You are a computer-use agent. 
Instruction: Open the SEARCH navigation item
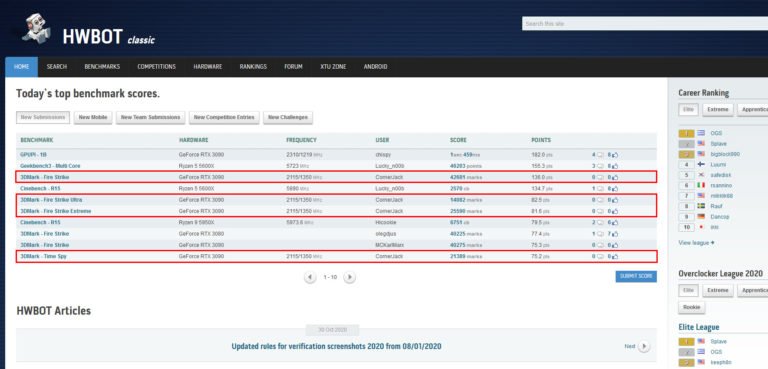[57, 67]
